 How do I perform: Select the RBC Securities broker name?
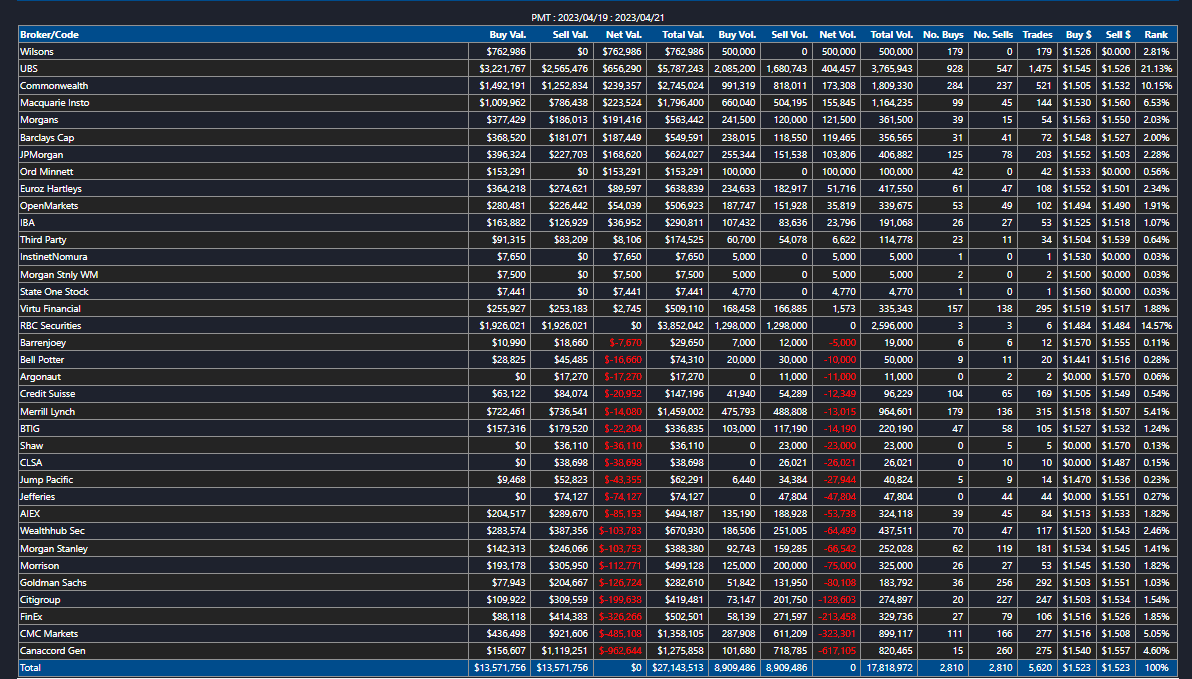(x=50, y=325)
